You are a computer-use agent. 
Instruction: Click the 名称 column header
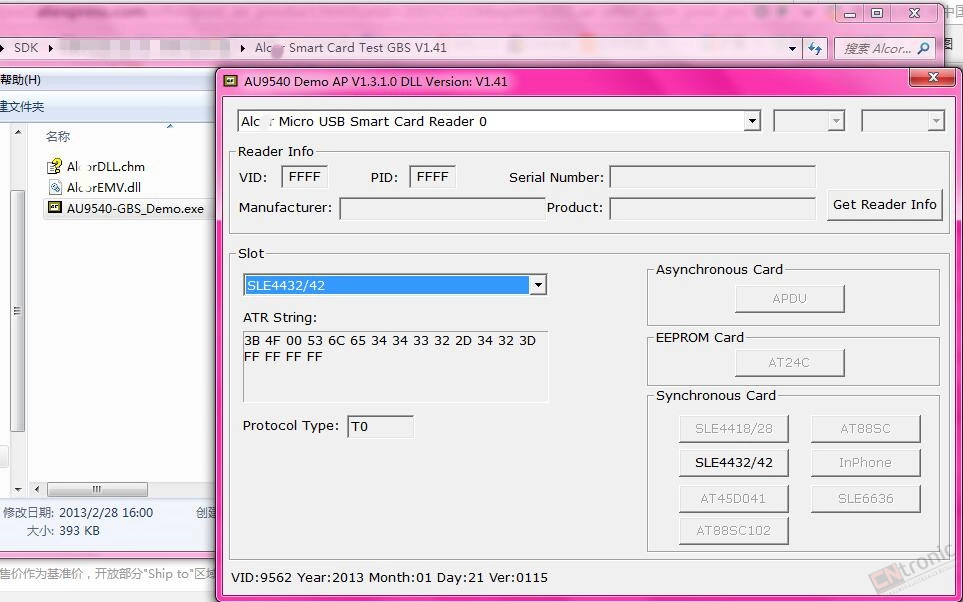[58, 136]
